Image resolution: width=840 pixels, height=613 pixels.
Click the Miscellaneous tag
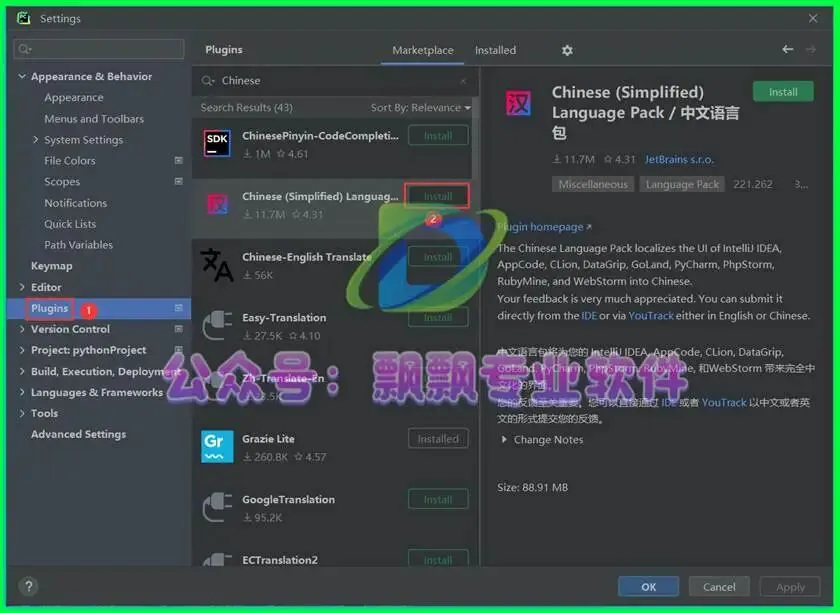592,184
